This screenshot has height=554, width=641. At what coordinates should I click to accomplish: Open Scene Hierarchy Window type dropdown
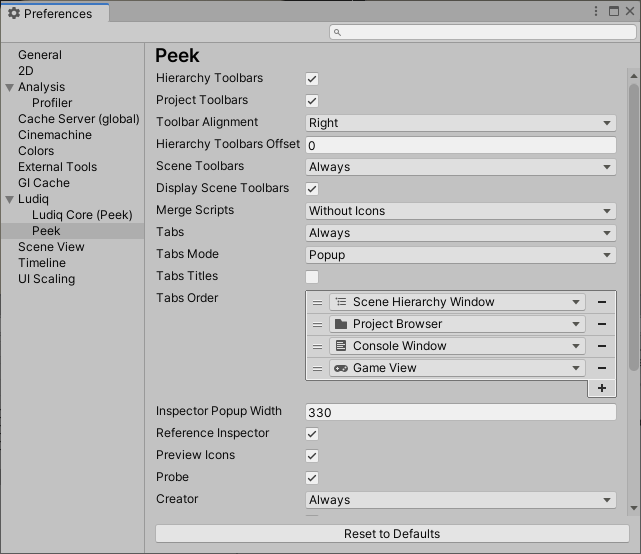(x=457, y=302)
